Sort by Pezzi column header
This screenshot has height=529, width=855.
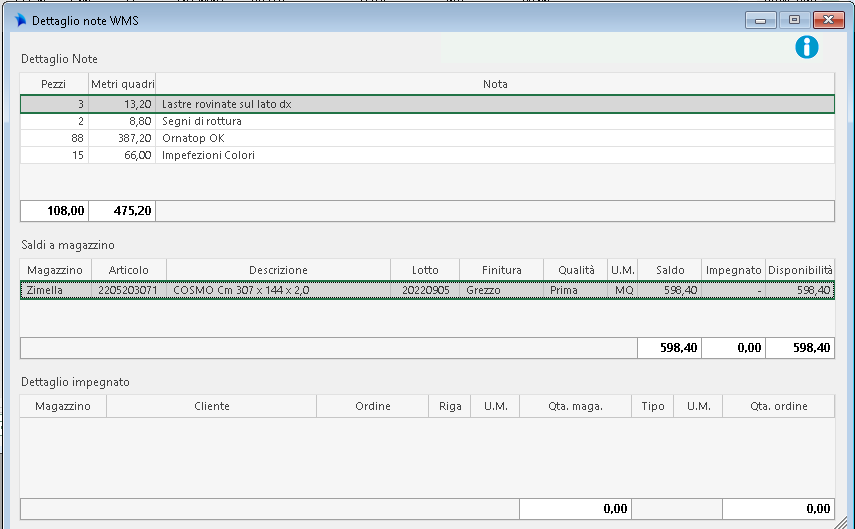pyautogui.click(x=54, y=84)
